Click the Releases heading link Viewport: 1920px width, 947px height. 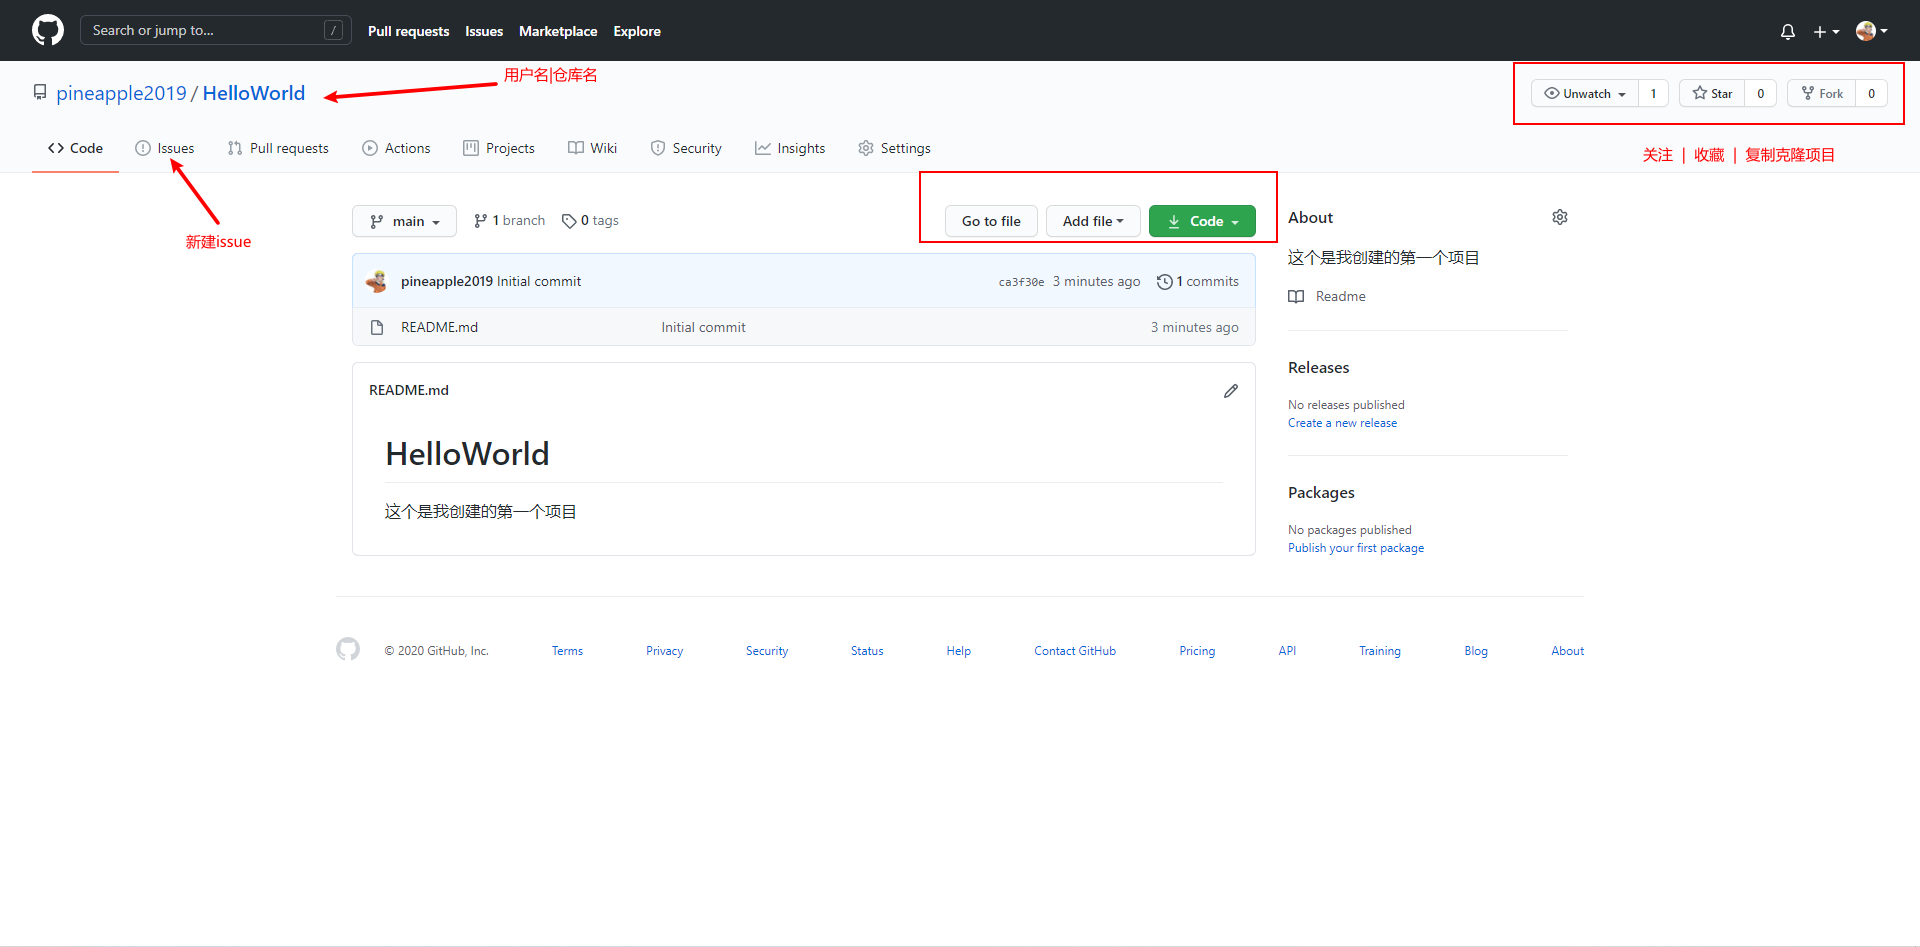click(1319, 367)
